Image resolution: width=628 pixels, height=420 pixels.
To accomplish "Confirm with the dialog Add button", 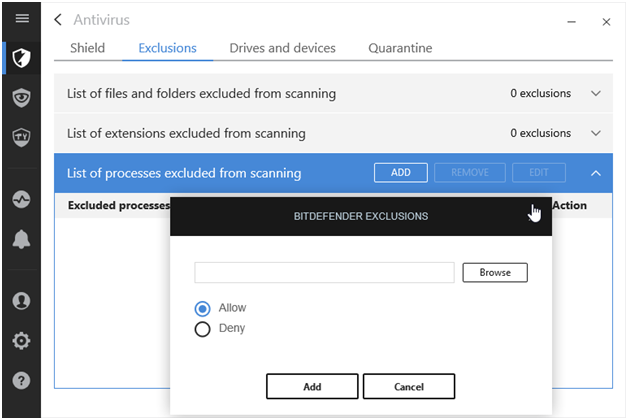I will pyautogui.click(x=312, y=386).
